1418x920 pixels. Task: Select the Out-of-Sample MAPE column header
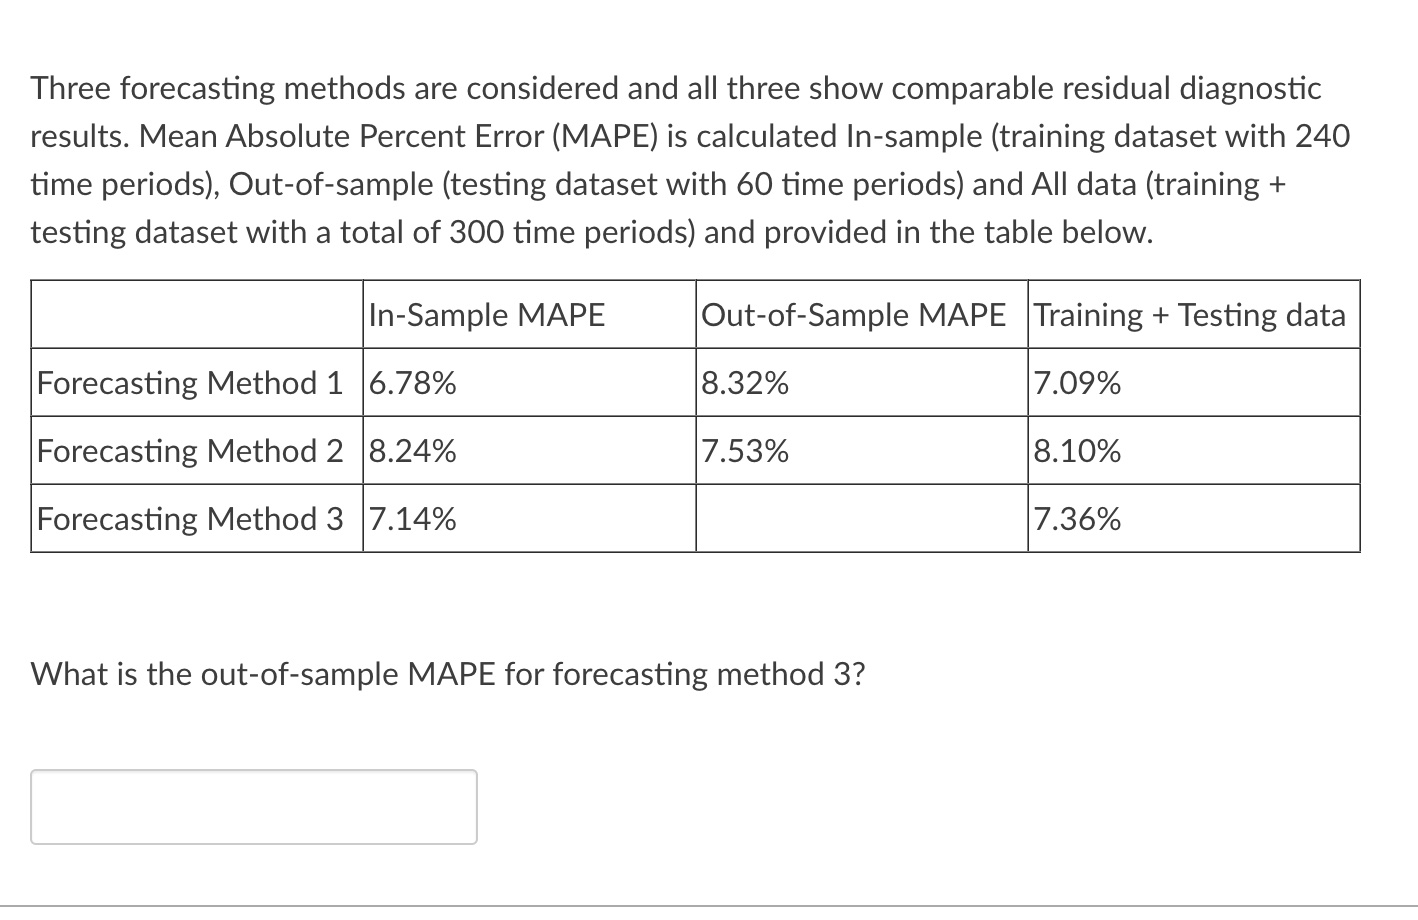(x=852, y=314)
